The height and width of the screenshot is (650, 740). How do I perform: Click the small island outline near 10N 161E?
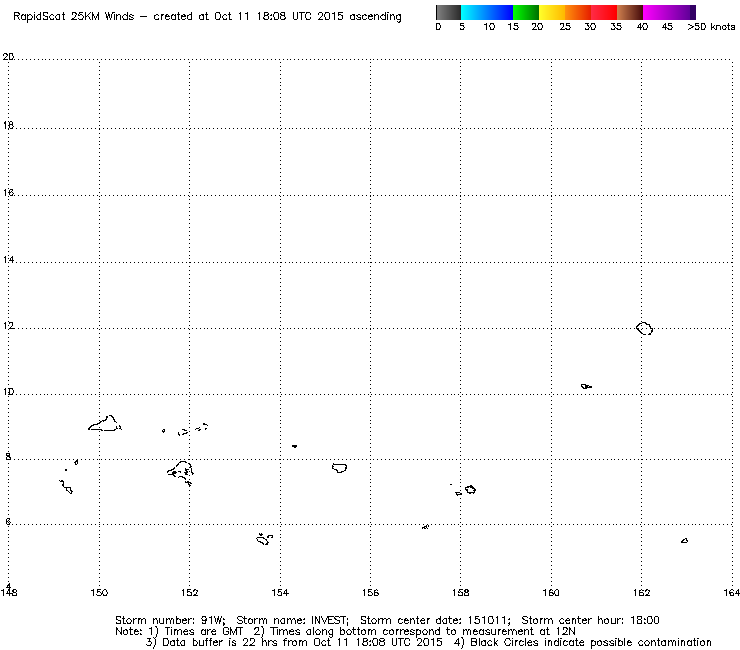pyautogui.click(x=586, y=387)
